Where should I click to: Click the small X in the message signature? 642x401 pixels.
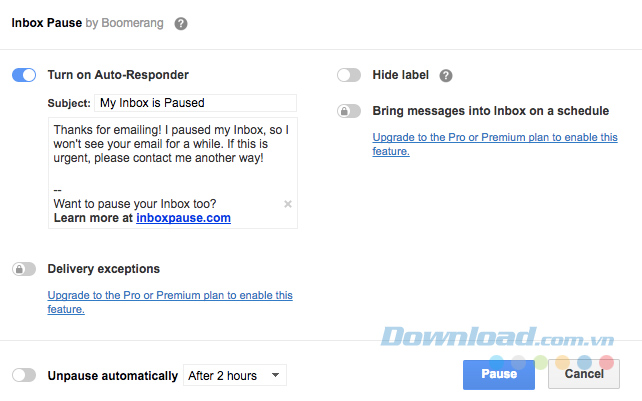click(288, 204)
